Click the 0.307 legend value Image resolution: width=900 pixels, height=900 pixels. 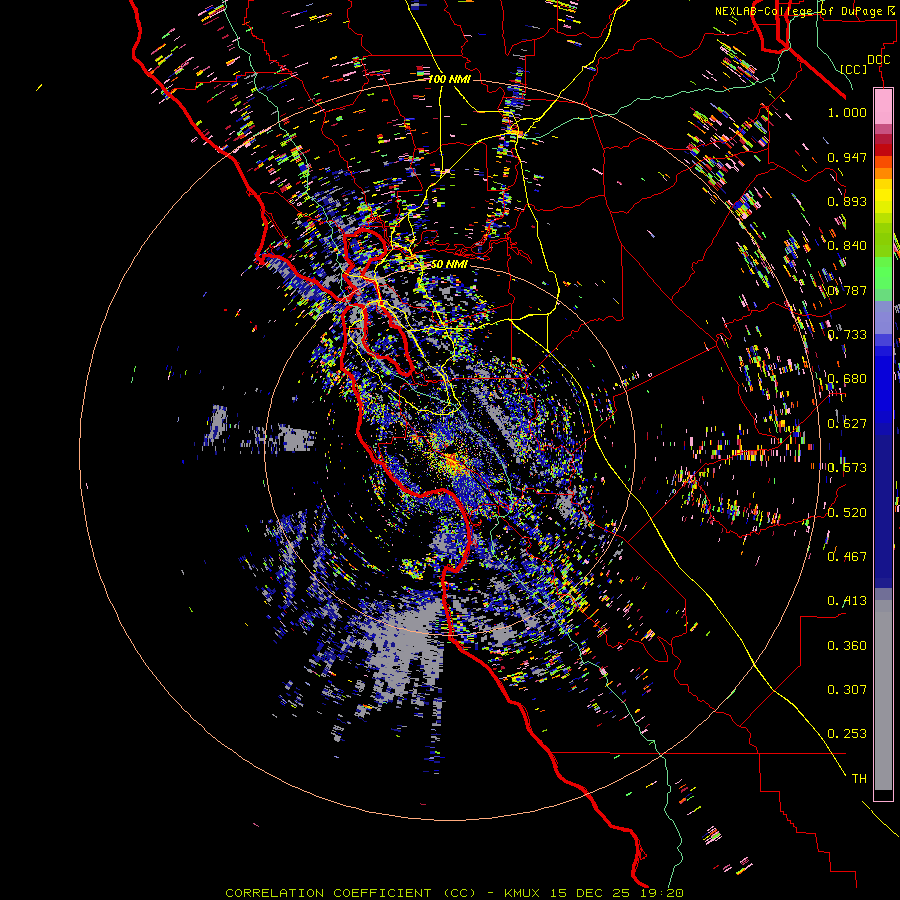[847, 690]
